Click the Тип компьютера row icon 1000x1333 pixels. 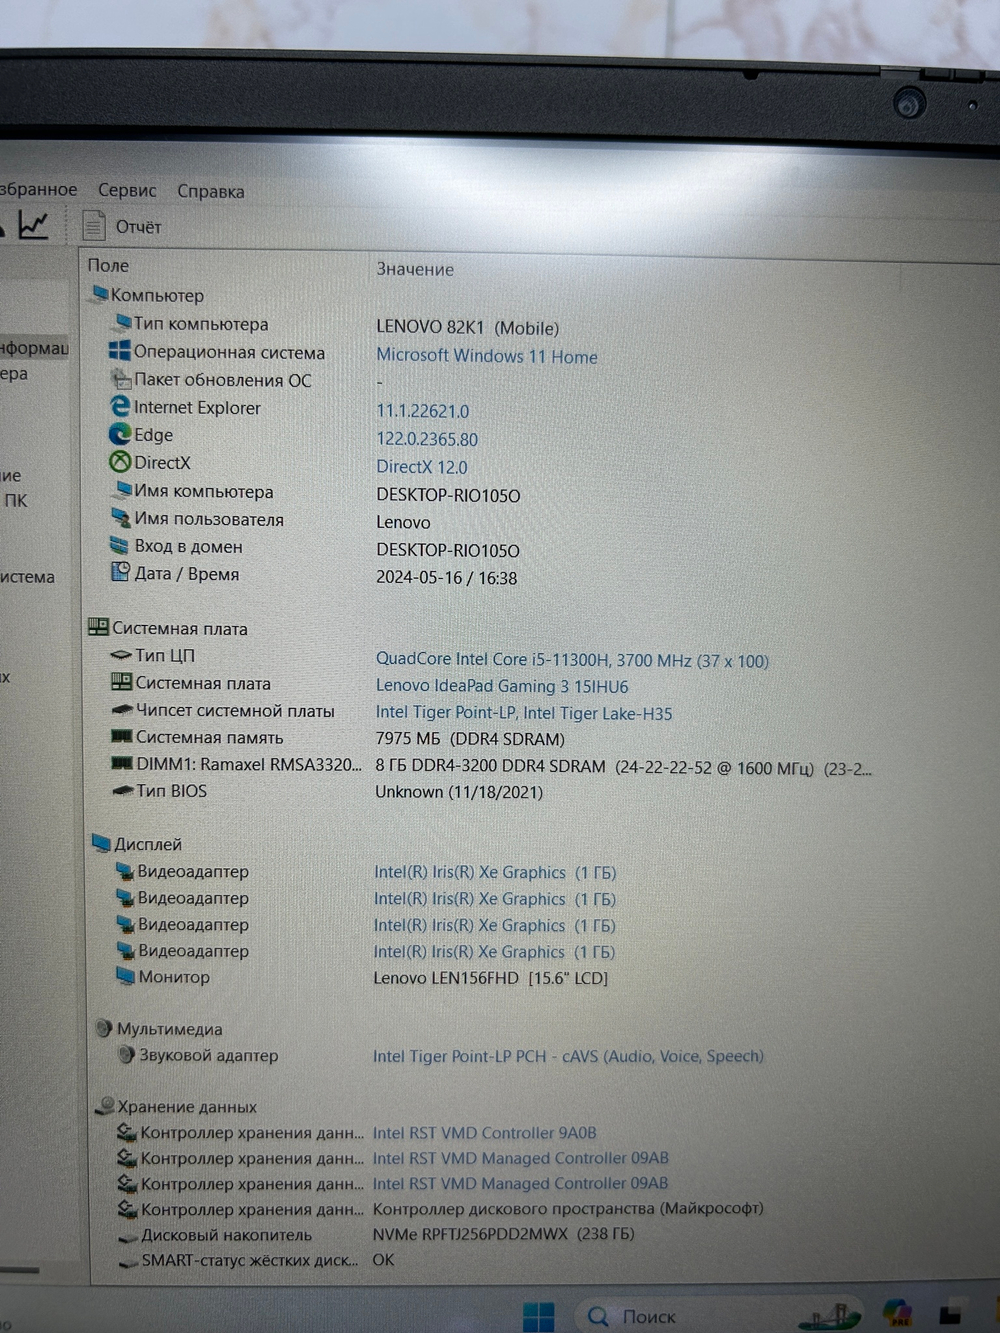122,322
